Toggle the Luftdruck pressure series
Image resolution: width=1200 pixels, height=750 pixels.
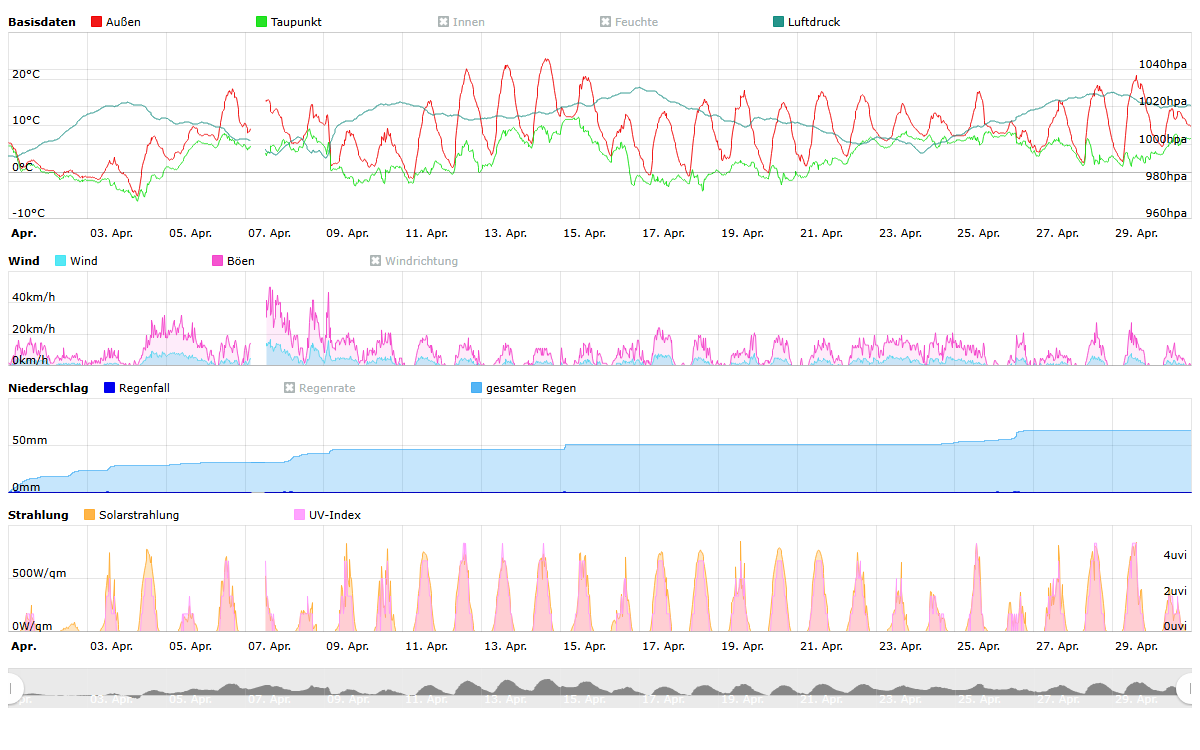(779, 22)
